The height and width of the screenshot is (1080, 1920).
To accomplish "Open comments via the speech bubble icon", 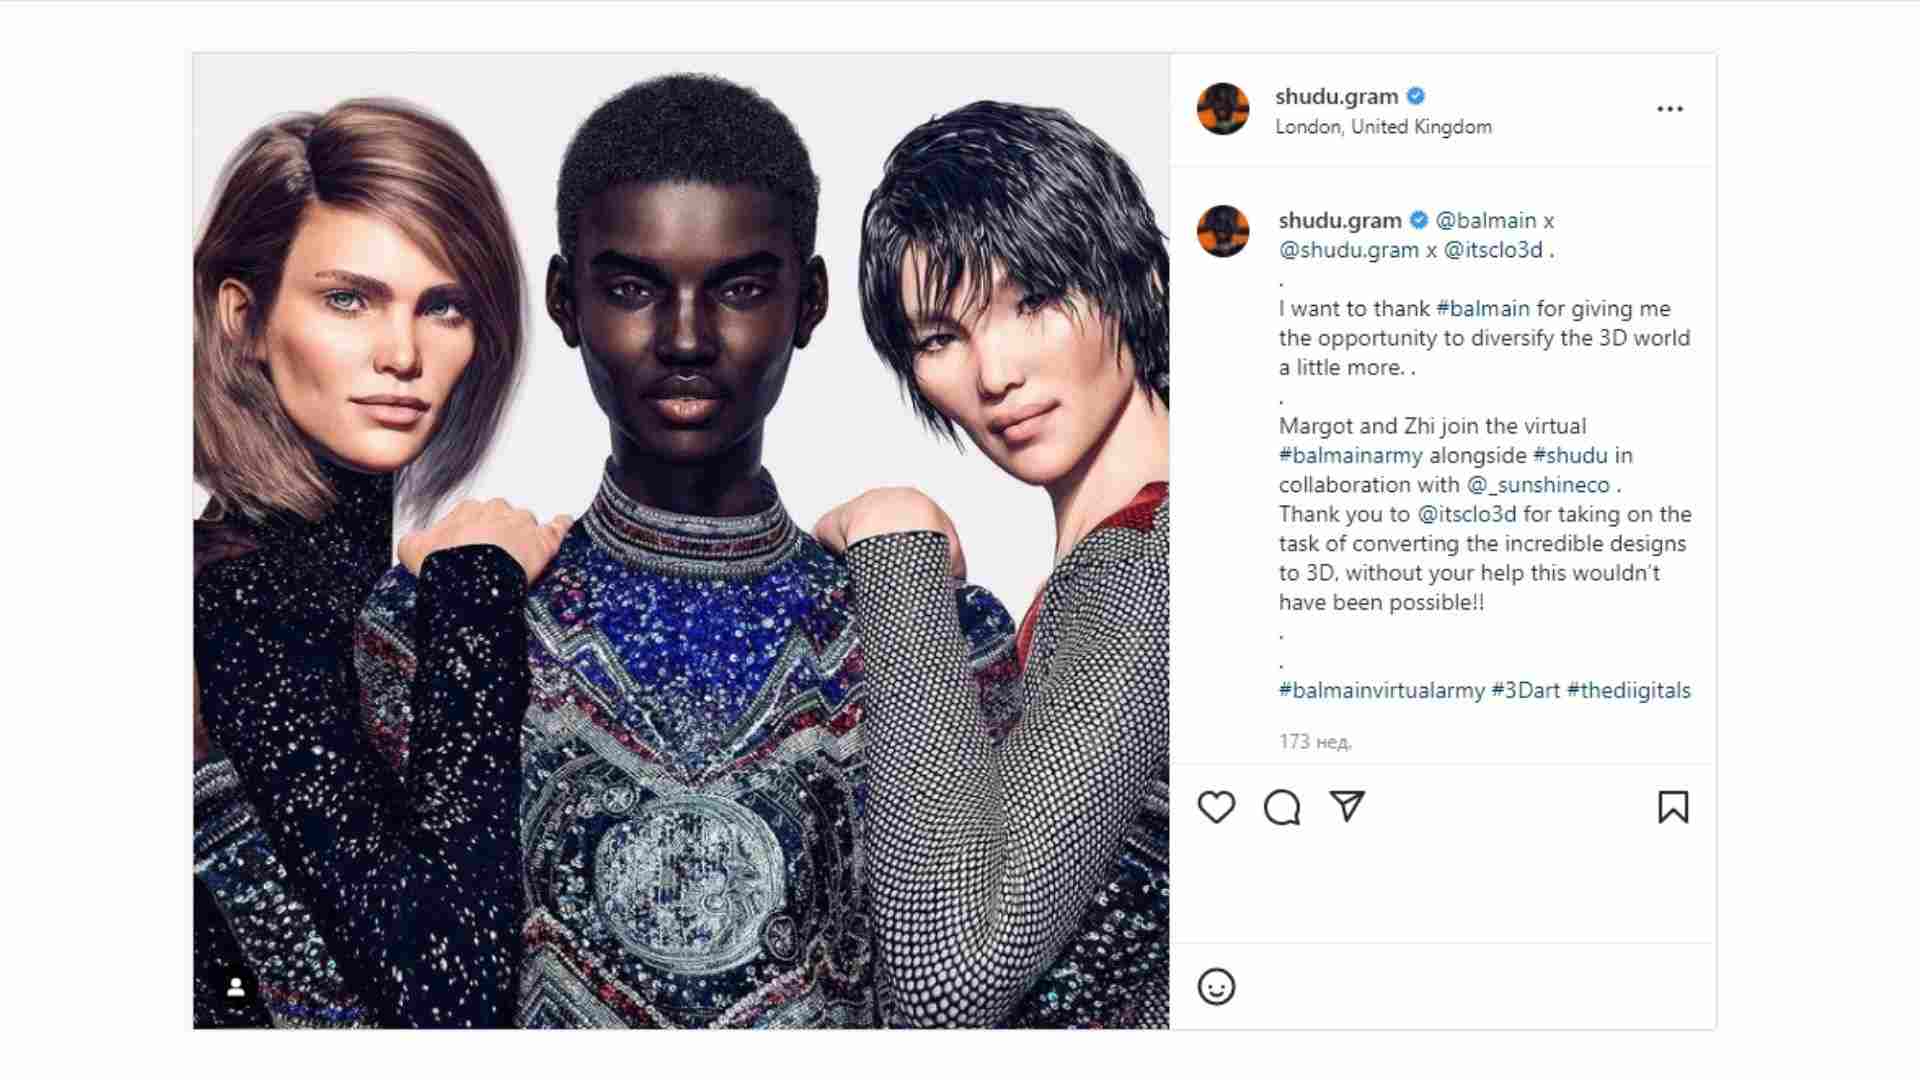I will tap(1282, 807).
